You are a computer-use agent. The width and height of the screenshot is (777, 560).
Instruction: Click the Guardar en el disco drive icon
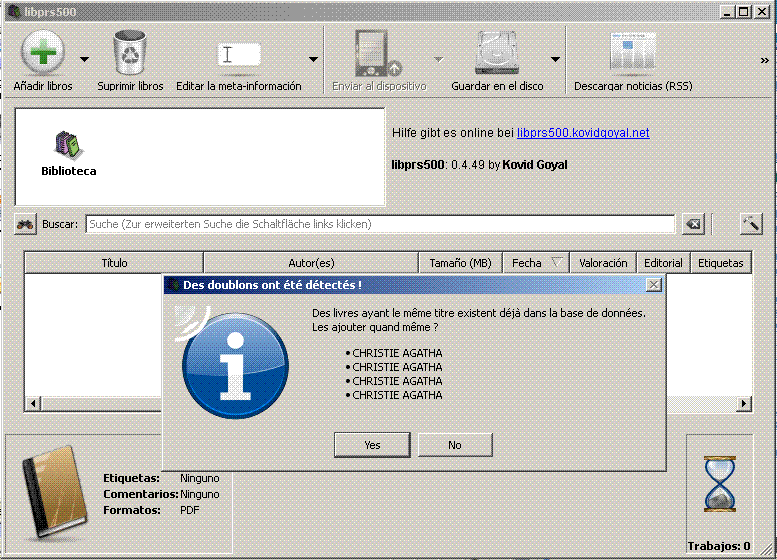(x=497, y=53)
